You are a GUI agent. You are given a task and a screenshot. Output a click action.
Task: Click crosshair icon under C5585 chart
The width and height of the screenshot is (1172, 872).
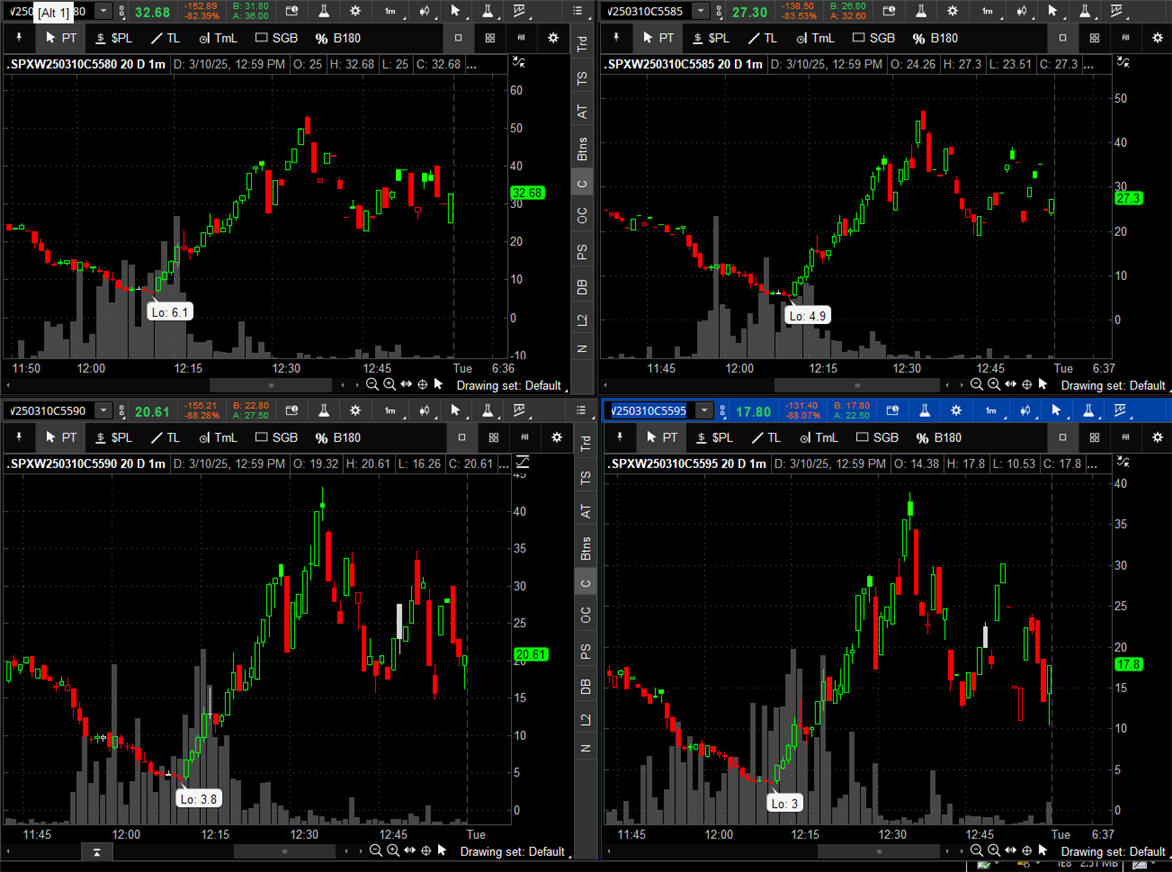point(1027,384)
